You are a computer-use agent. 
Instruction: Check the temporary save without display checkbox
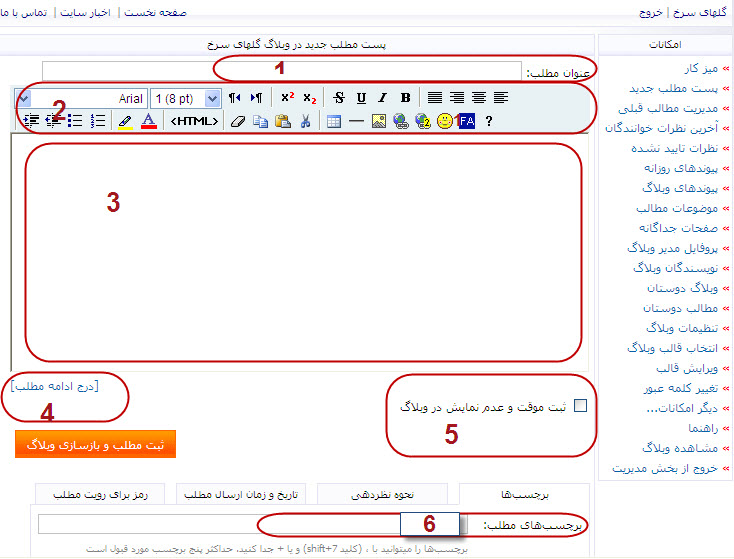(580, 405)
